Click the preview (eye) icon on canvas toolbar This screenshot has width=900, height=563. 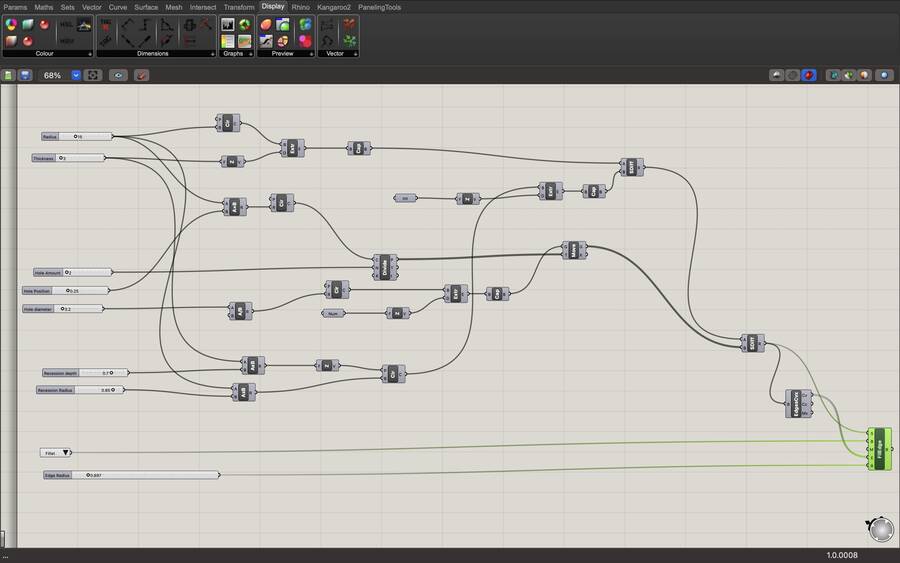(x=119, y=75)
